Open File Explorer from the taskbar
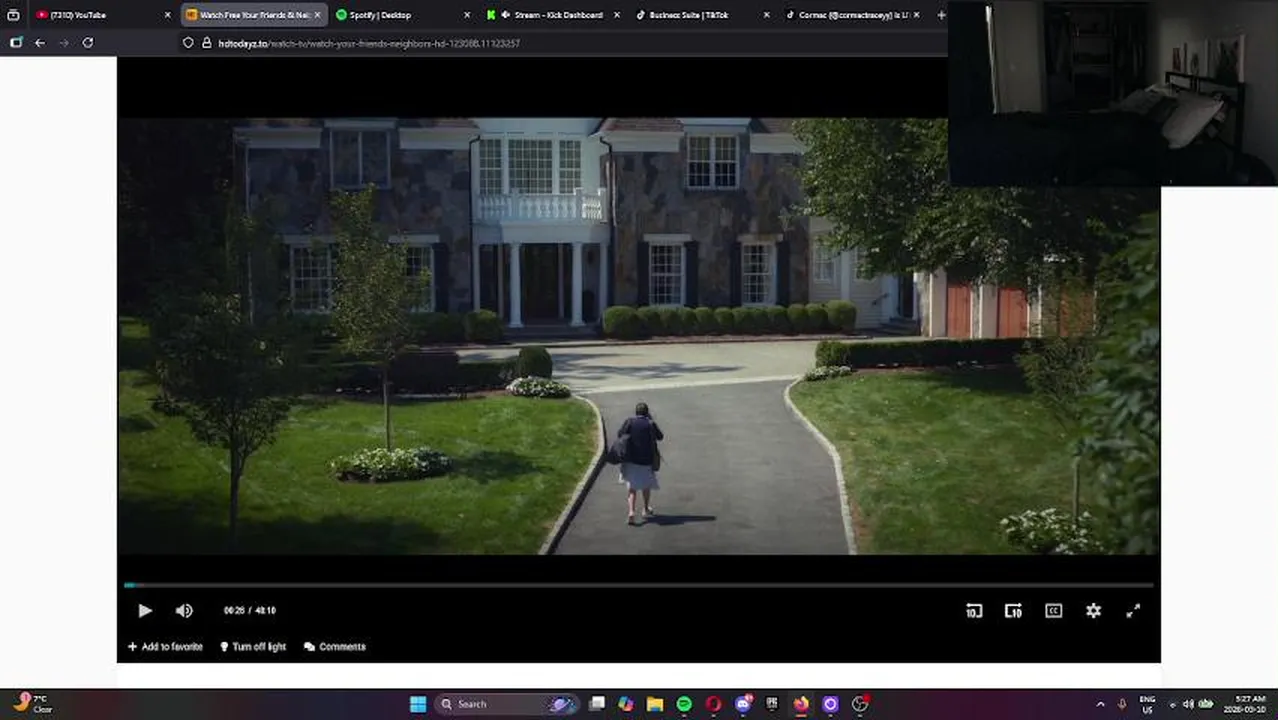Screen dimensions: 1278x720 pos(655,704)
